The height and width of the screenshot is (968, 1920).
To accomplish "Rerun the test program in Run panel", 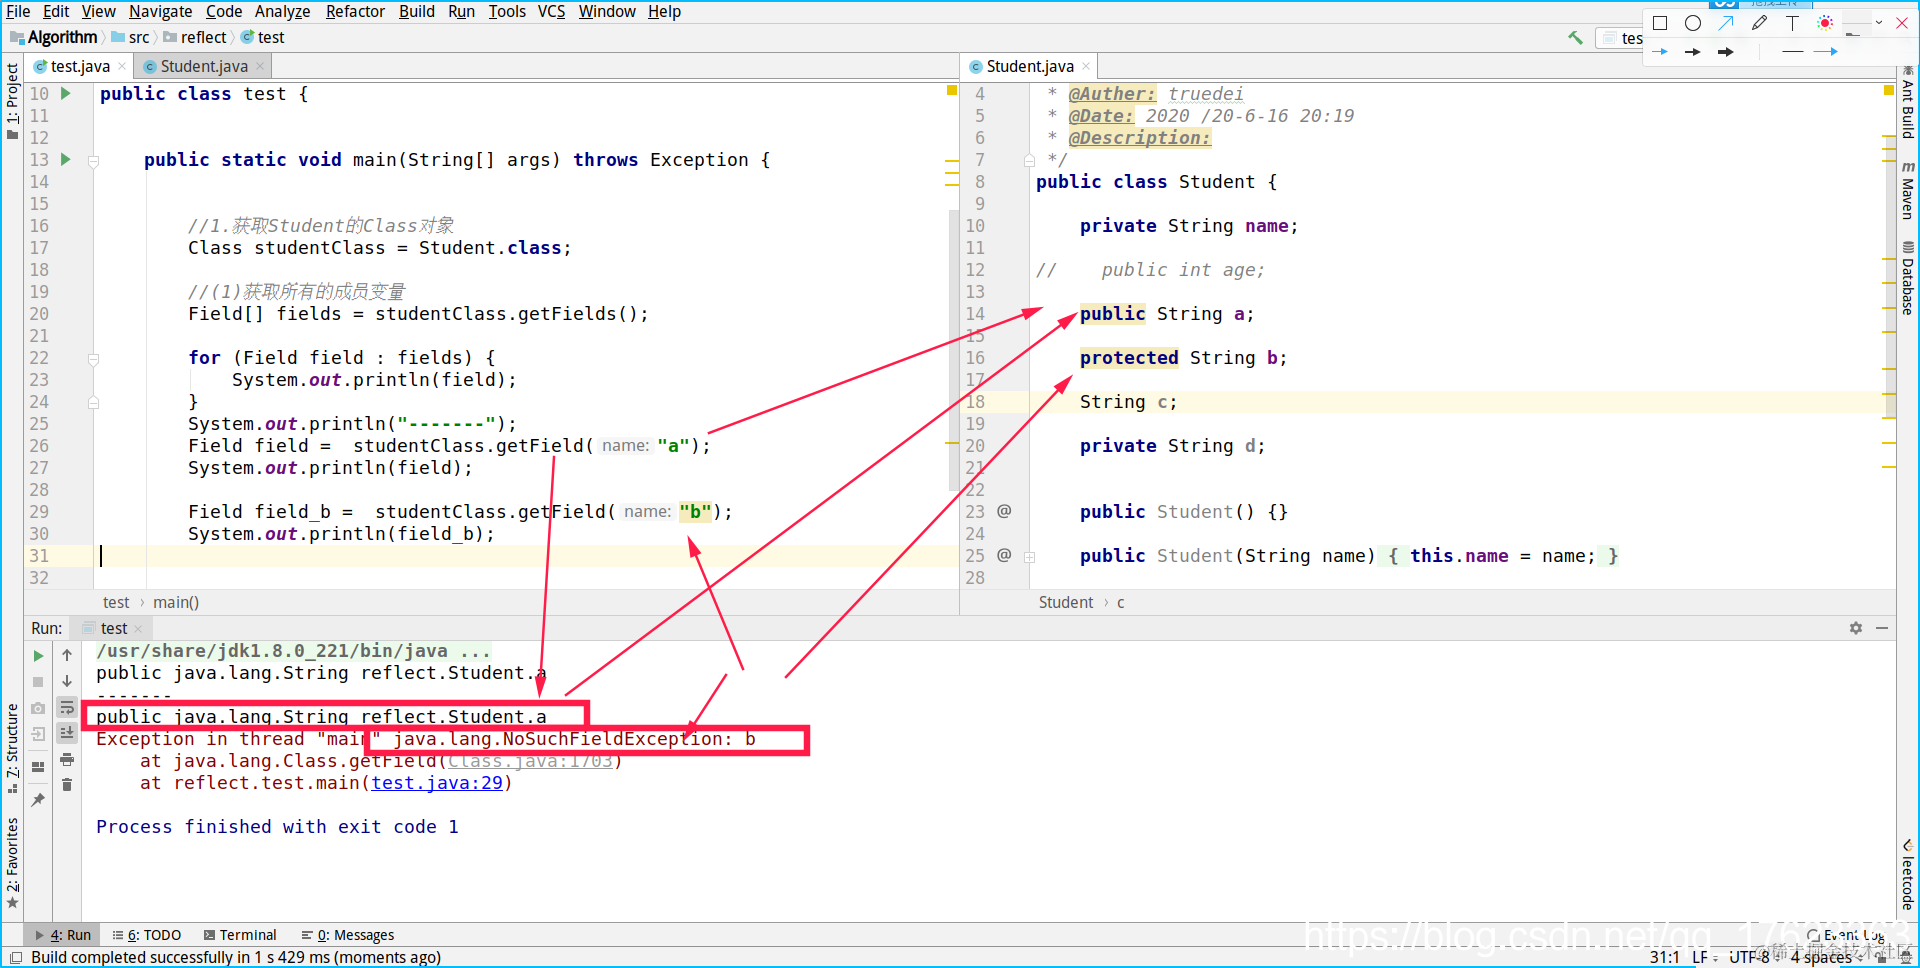I will point(38,656).
